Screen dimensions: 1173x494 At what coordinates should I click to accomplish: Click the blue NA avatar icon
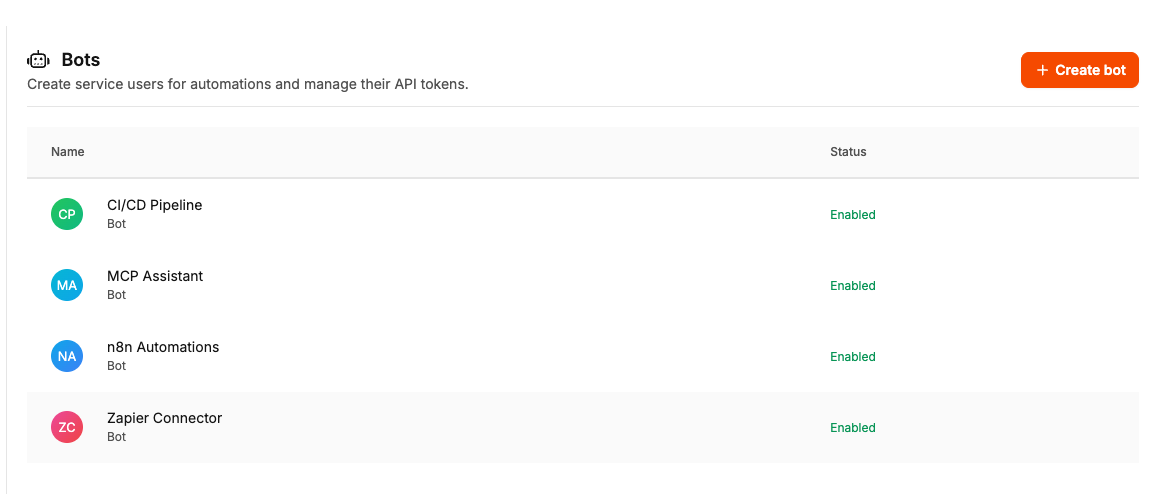pos(67,356)
